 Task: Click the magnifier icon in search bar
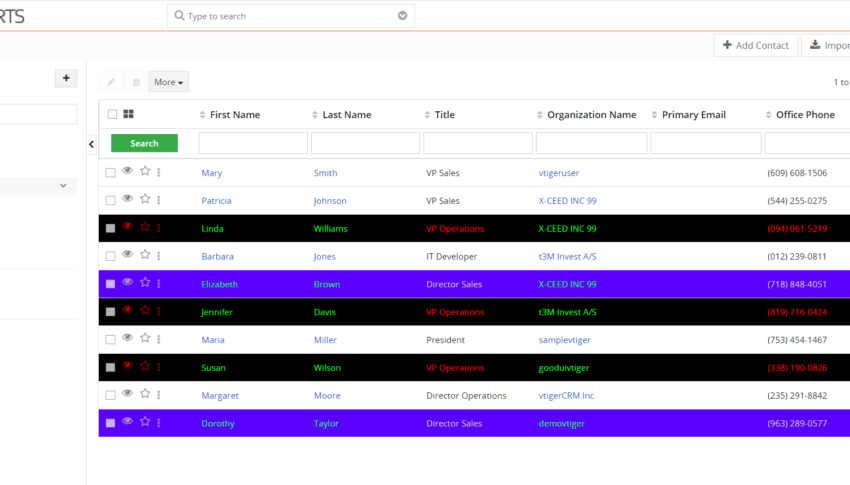[x=179, y=16]
